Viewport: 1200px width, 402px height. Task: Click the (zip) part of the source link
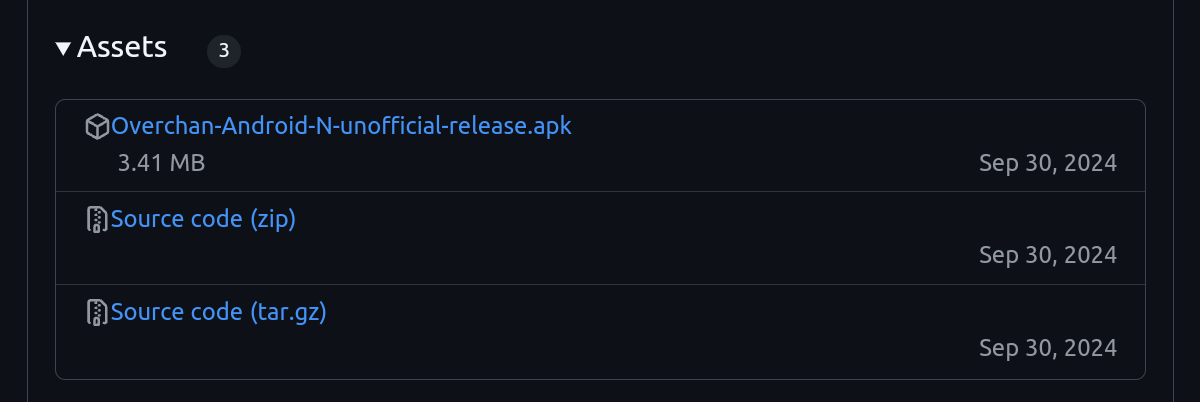271,218
